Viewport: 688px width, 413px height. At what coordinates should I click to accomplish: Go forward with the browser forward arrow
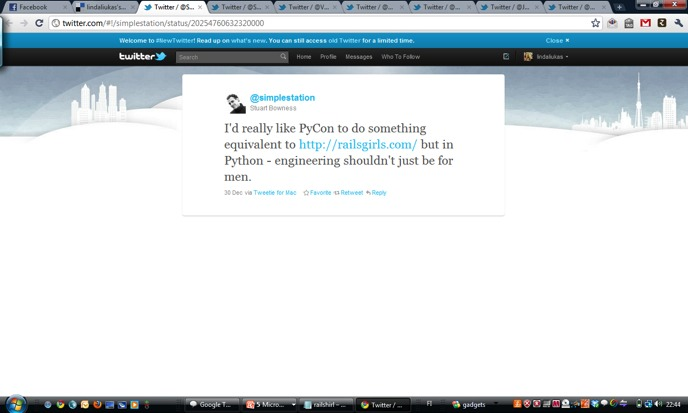click(x=24, y=23)
